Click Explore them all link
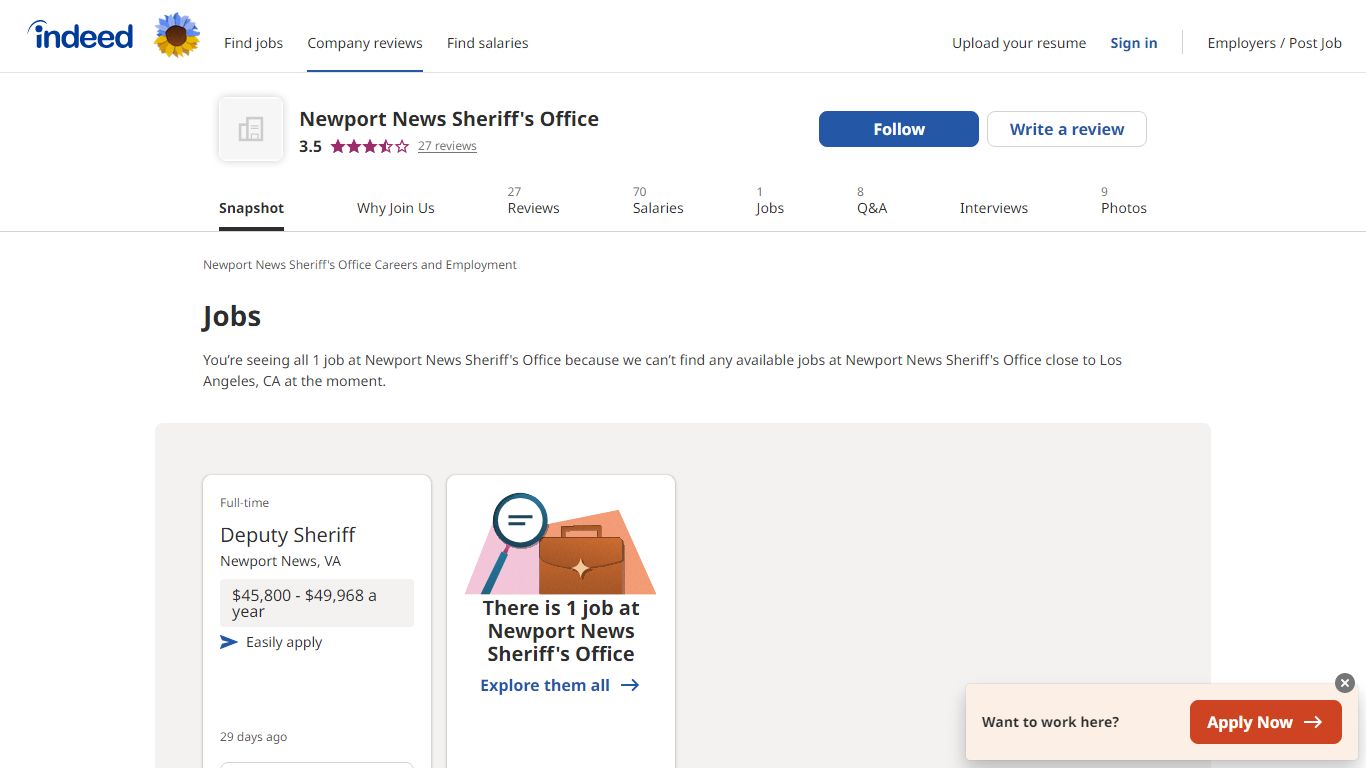Image resolution: width=1366 pixels, height=768 pixels. click(x=560, y=685)
